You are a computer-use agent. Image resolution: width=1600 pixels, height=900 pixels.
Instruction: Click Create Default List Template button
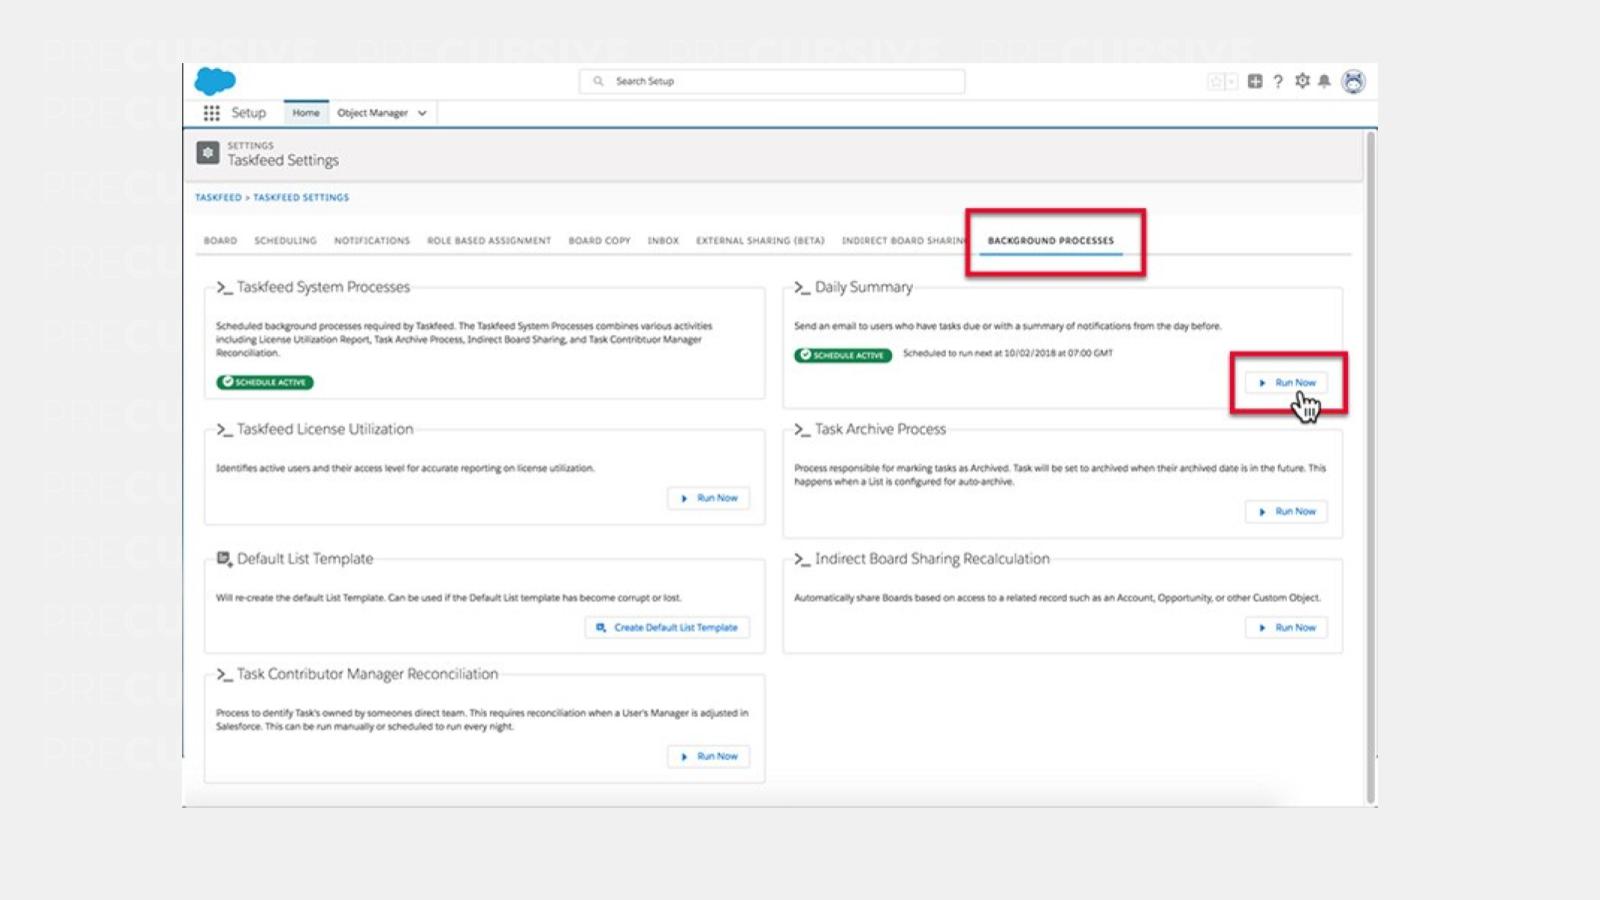(x=667, y=628)
